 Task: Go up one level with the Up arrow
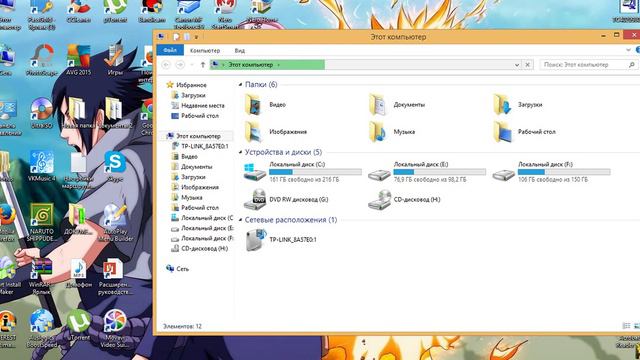tap(203, 64)
